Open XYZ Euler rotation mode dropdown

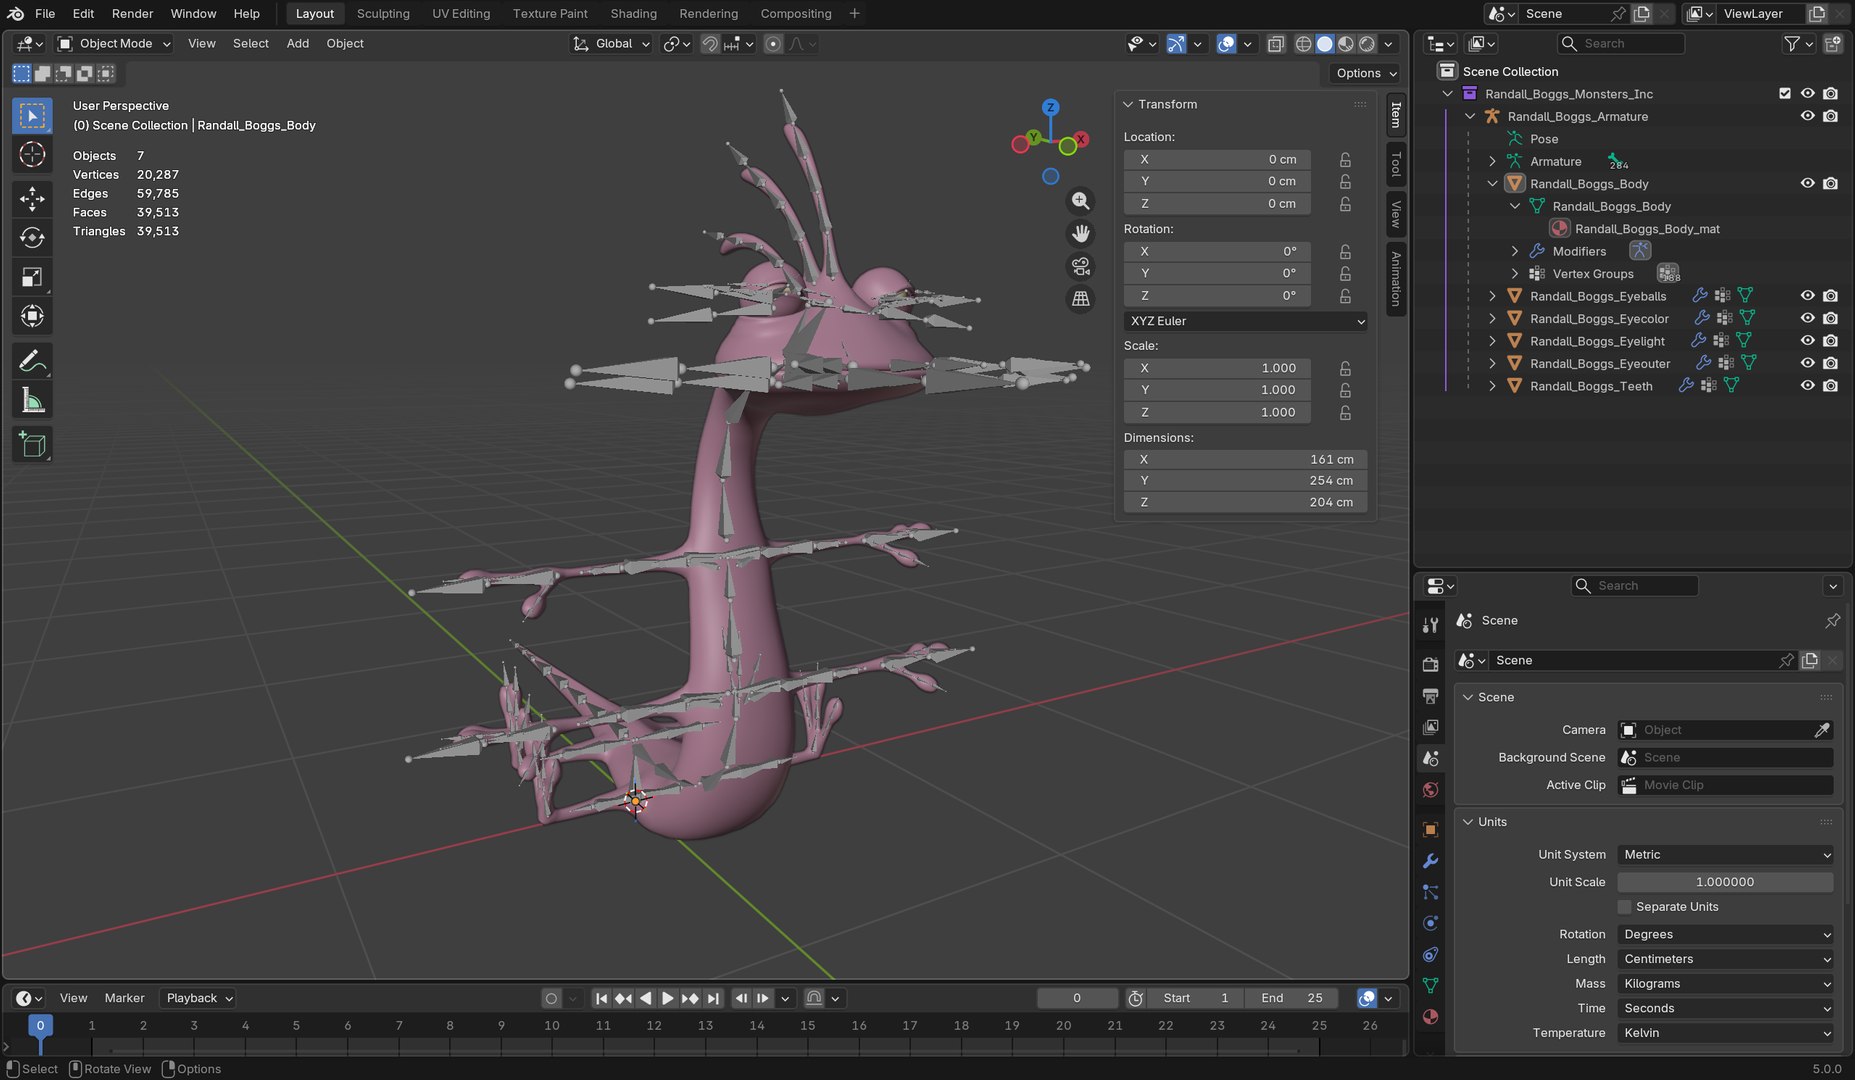click(x=1246, y=321)
